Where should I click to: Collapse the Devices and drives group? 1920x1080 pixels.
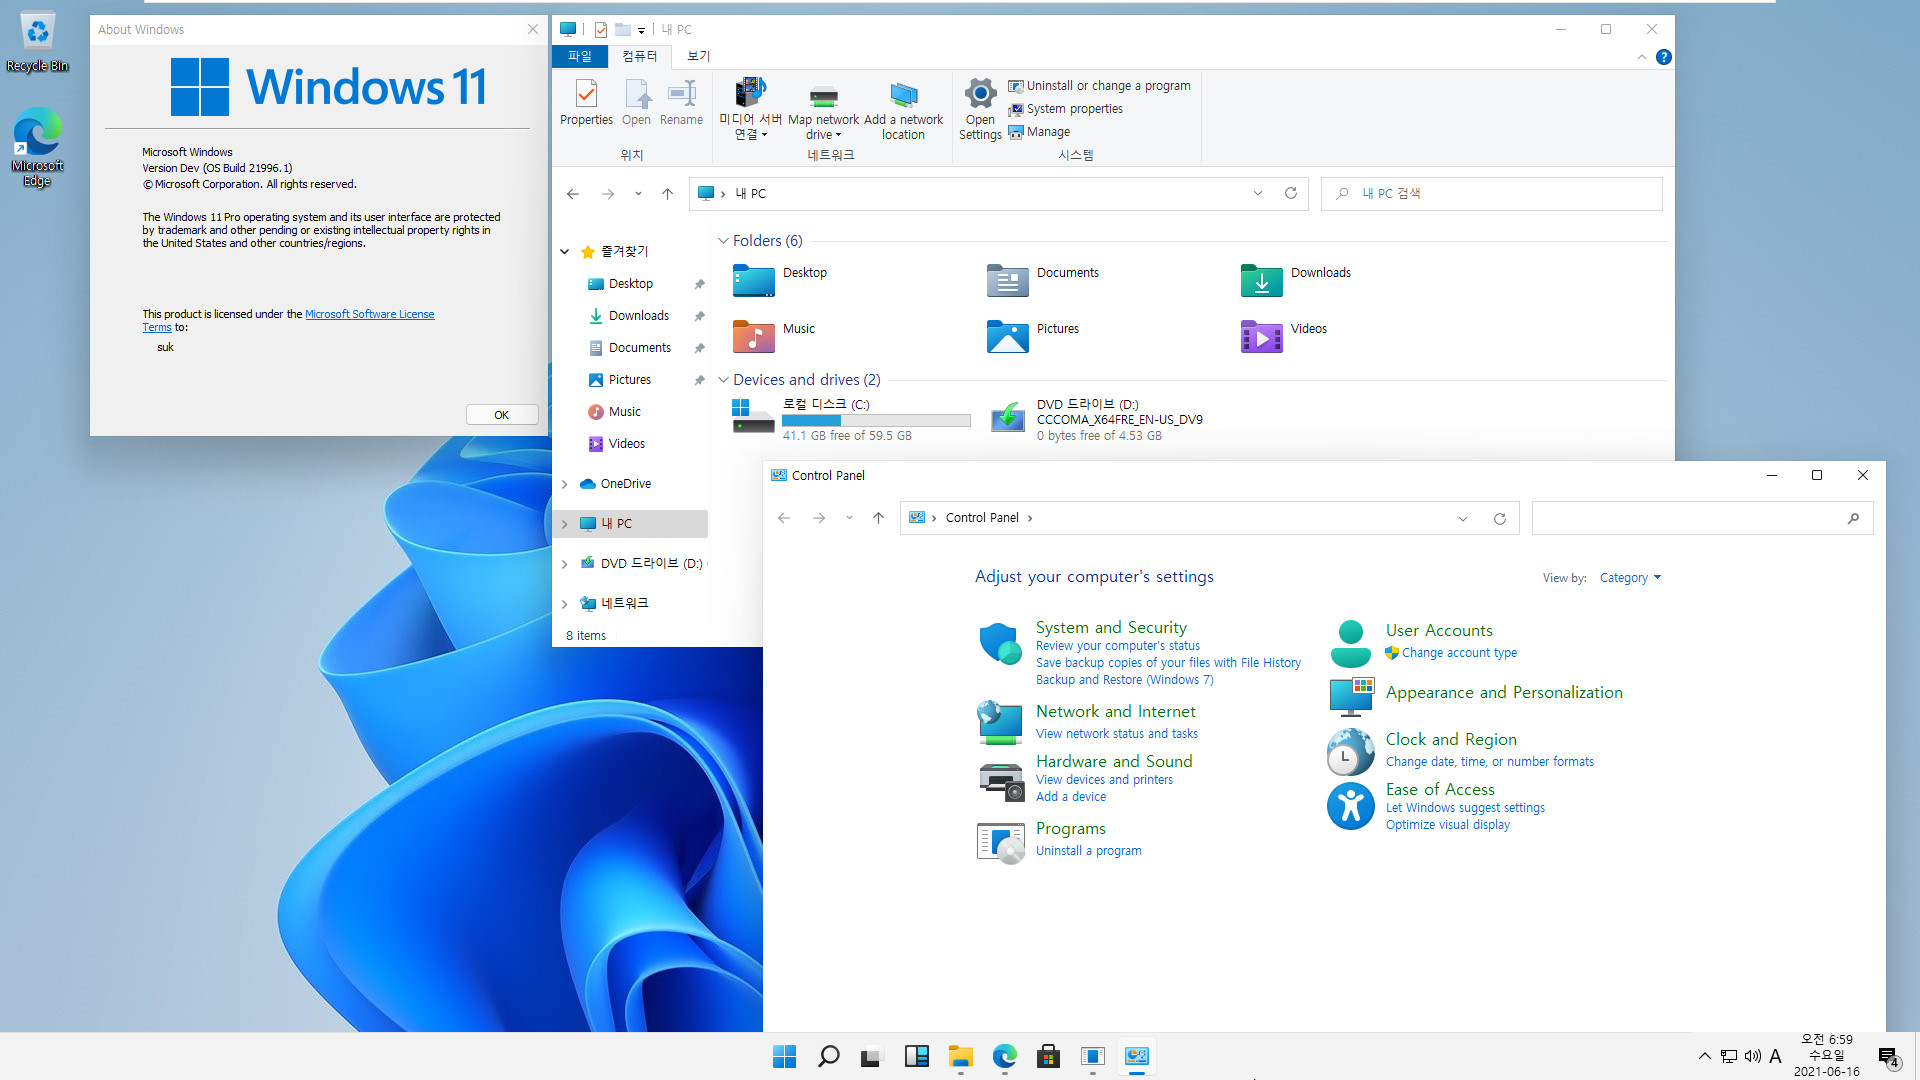723,380
